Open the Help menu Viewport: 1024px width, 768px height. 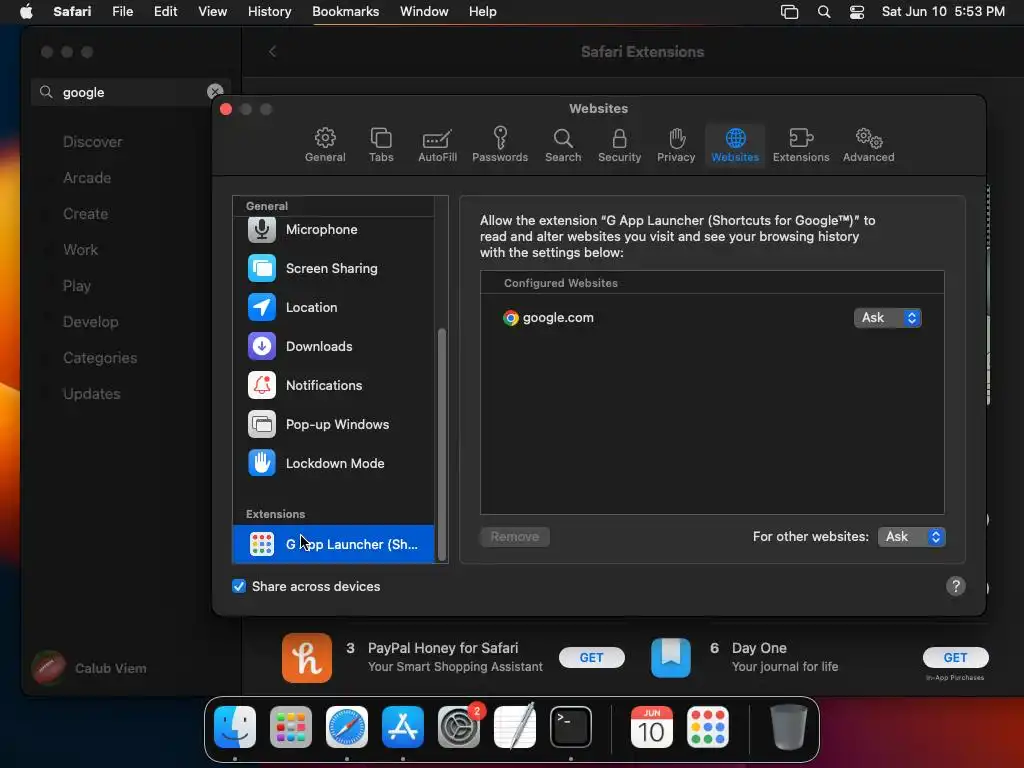coord(483,12)
